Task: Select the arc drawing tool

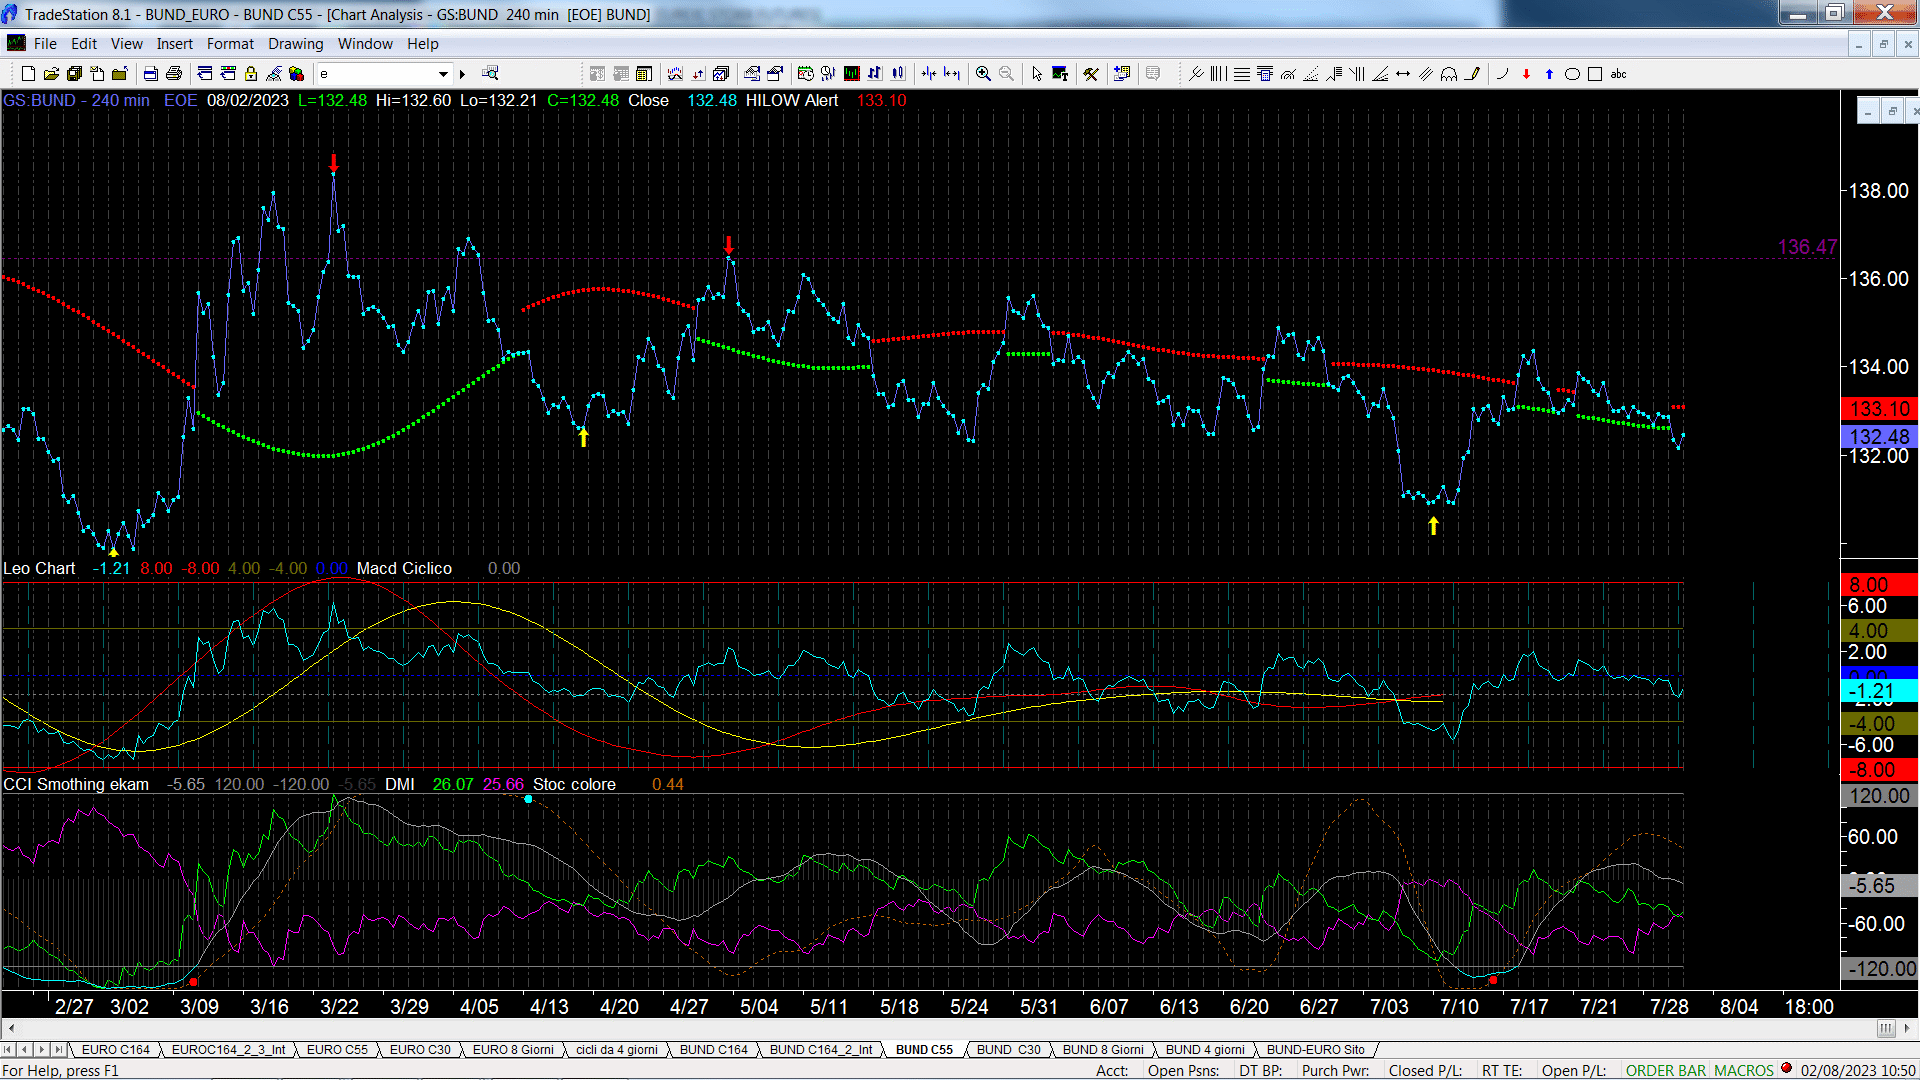Action: (1449, 74)
